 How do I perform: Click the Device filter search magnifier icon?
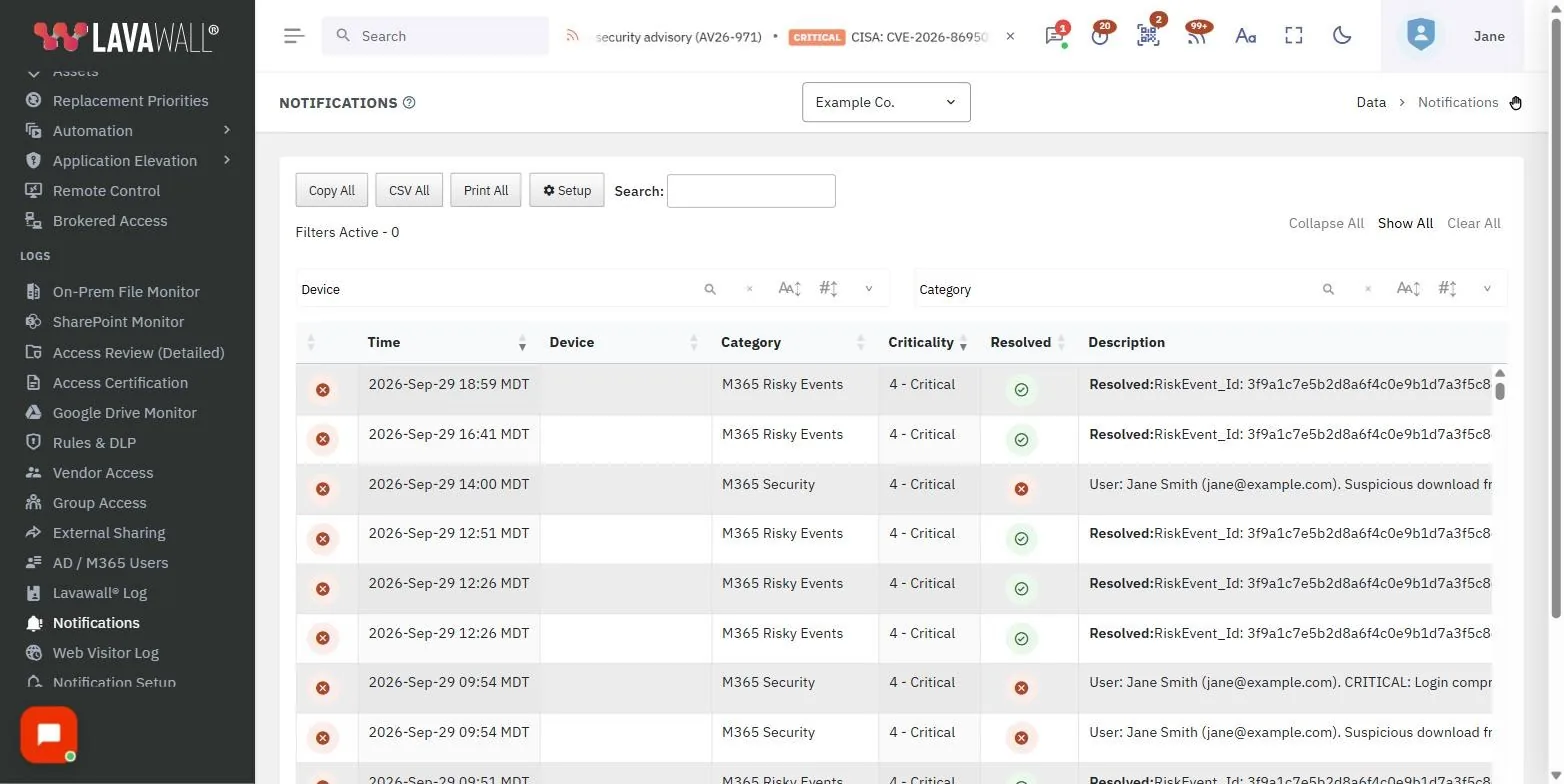710,289
